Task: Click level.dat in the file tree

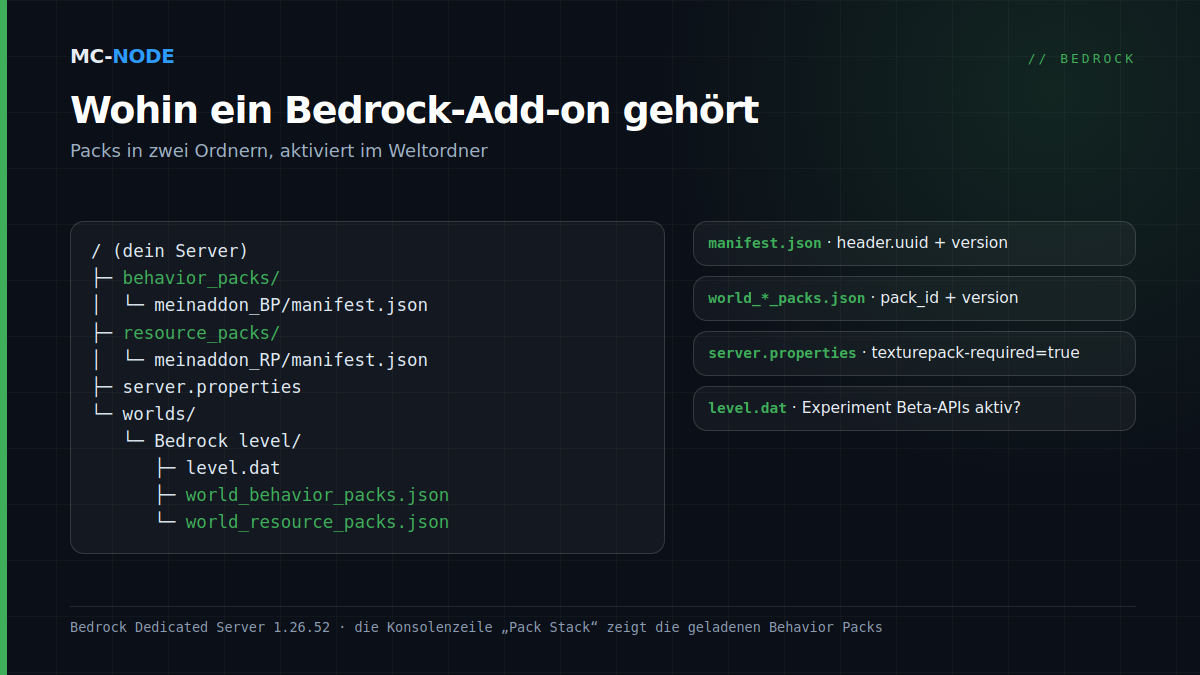Action: point(233,467)
